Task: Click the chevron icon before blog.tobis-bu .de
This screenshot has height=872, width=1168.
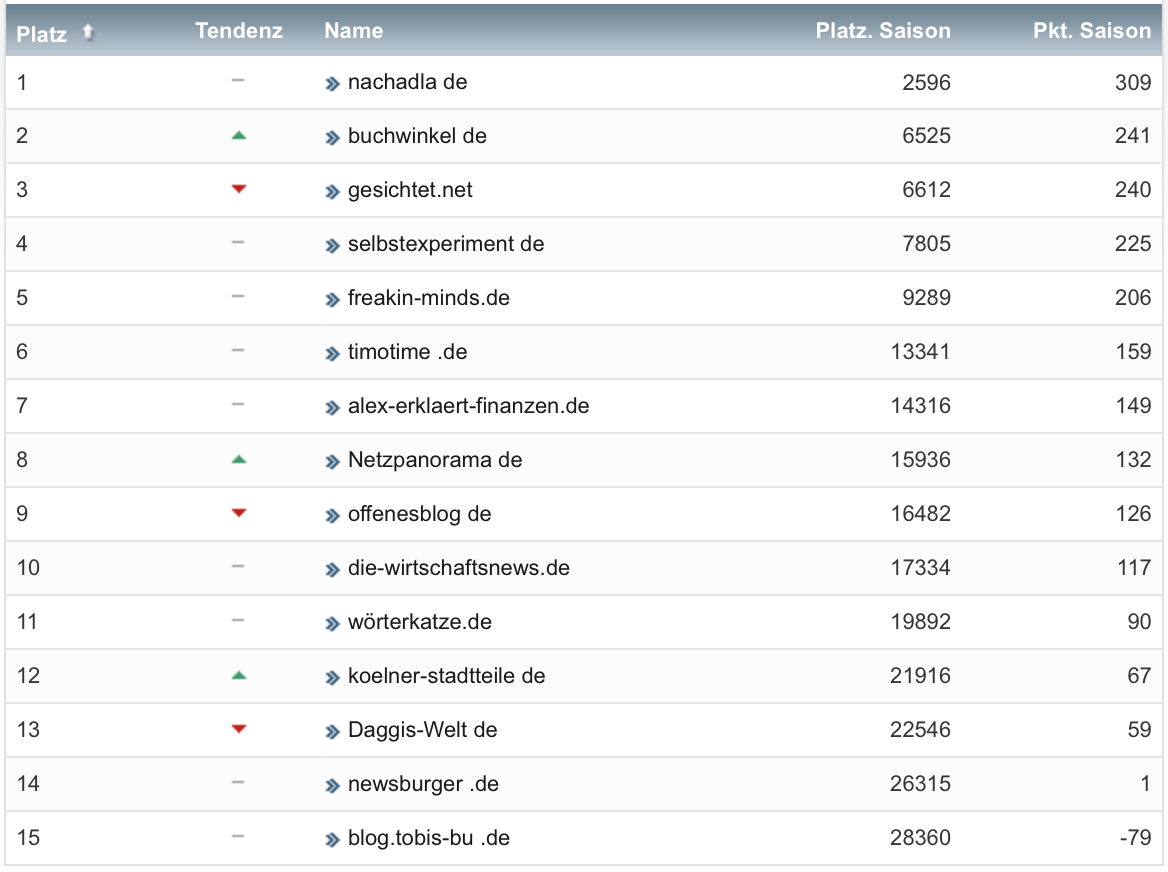Action: point(332,840)
